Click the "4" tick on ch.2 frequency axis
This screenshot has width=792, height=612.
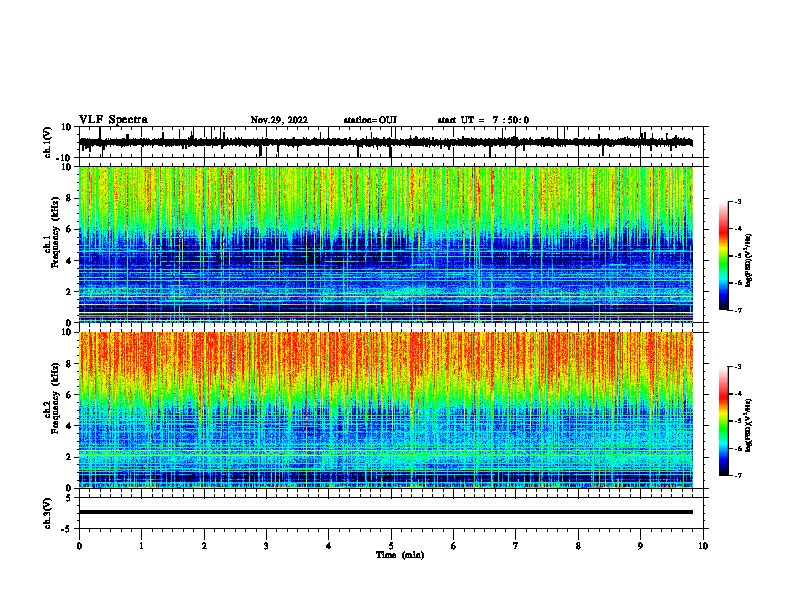(x=69, y=426)
